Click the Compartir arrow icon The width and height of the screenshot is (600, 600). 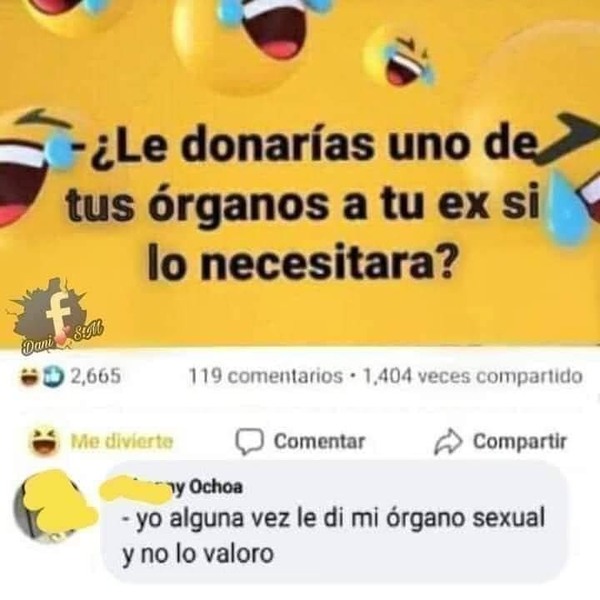pyautogui.click(x=448, y=442)
